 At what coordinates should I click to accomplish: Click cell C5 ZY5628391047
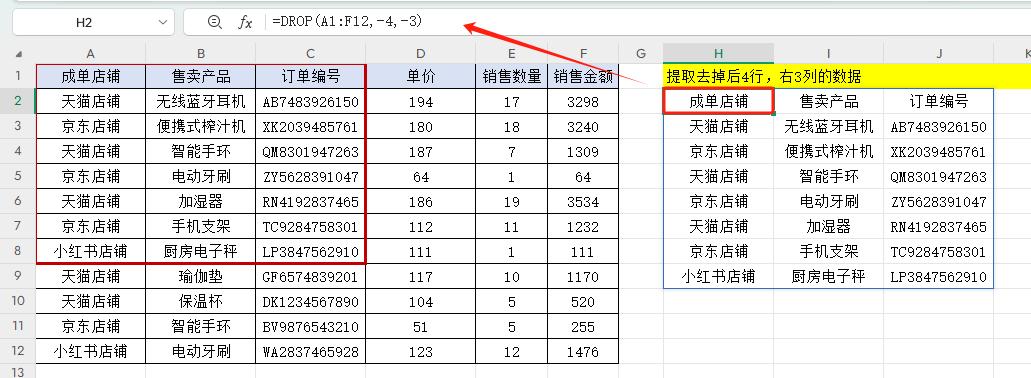pos(310,176)
